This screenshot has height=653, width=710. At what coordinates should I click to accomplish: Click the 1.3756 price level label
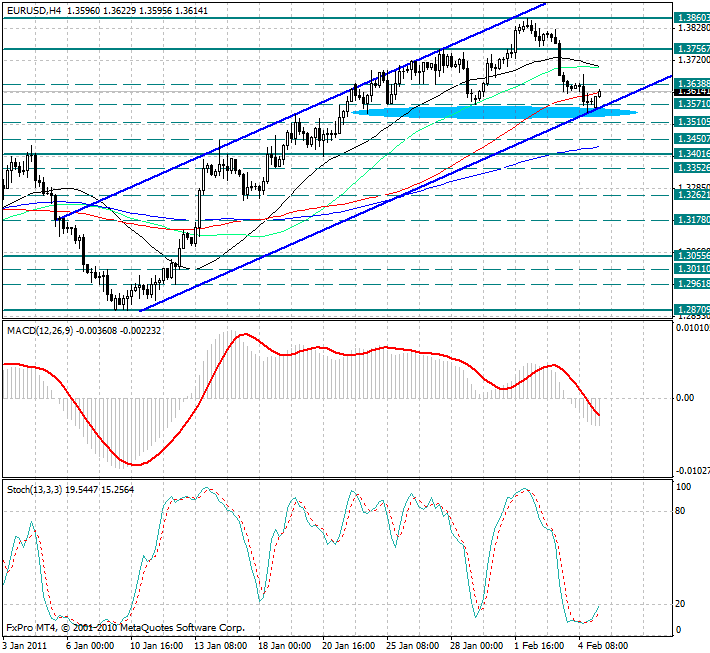[692, 48]
